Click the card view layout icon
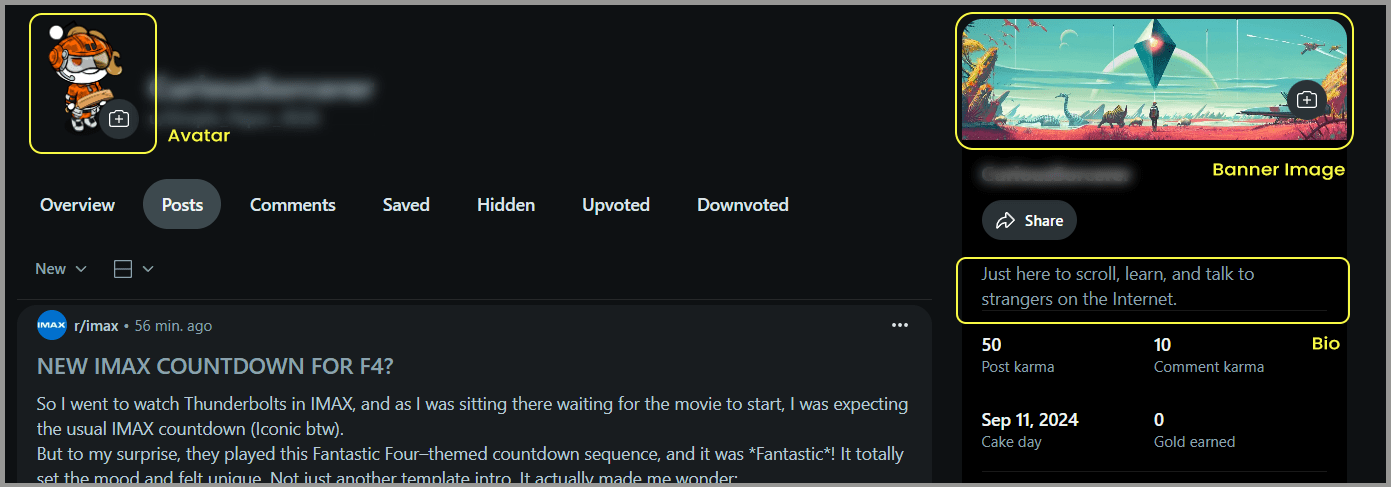The width and height of the screenshot is (1392, 487). (123, 269)
